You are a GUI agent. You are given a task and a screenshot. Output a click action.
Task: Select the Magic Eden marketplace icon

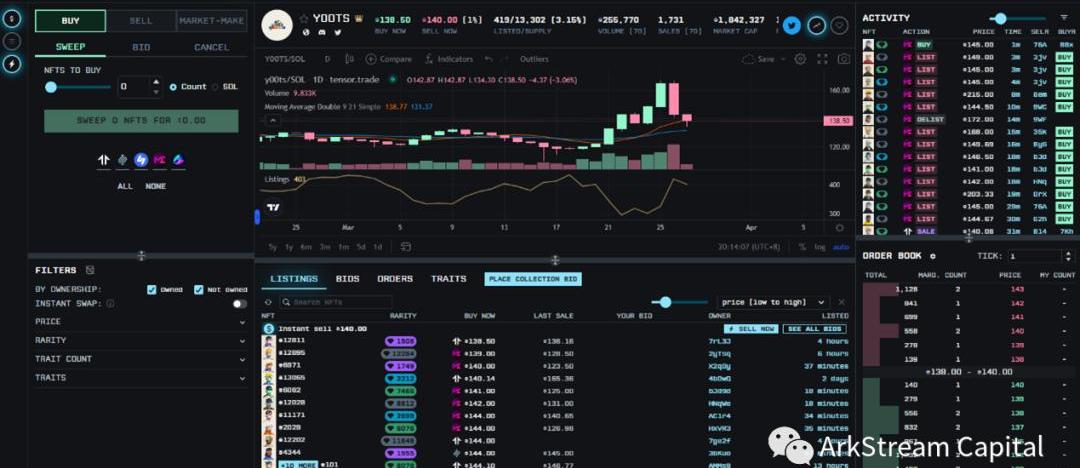(159, 160)
